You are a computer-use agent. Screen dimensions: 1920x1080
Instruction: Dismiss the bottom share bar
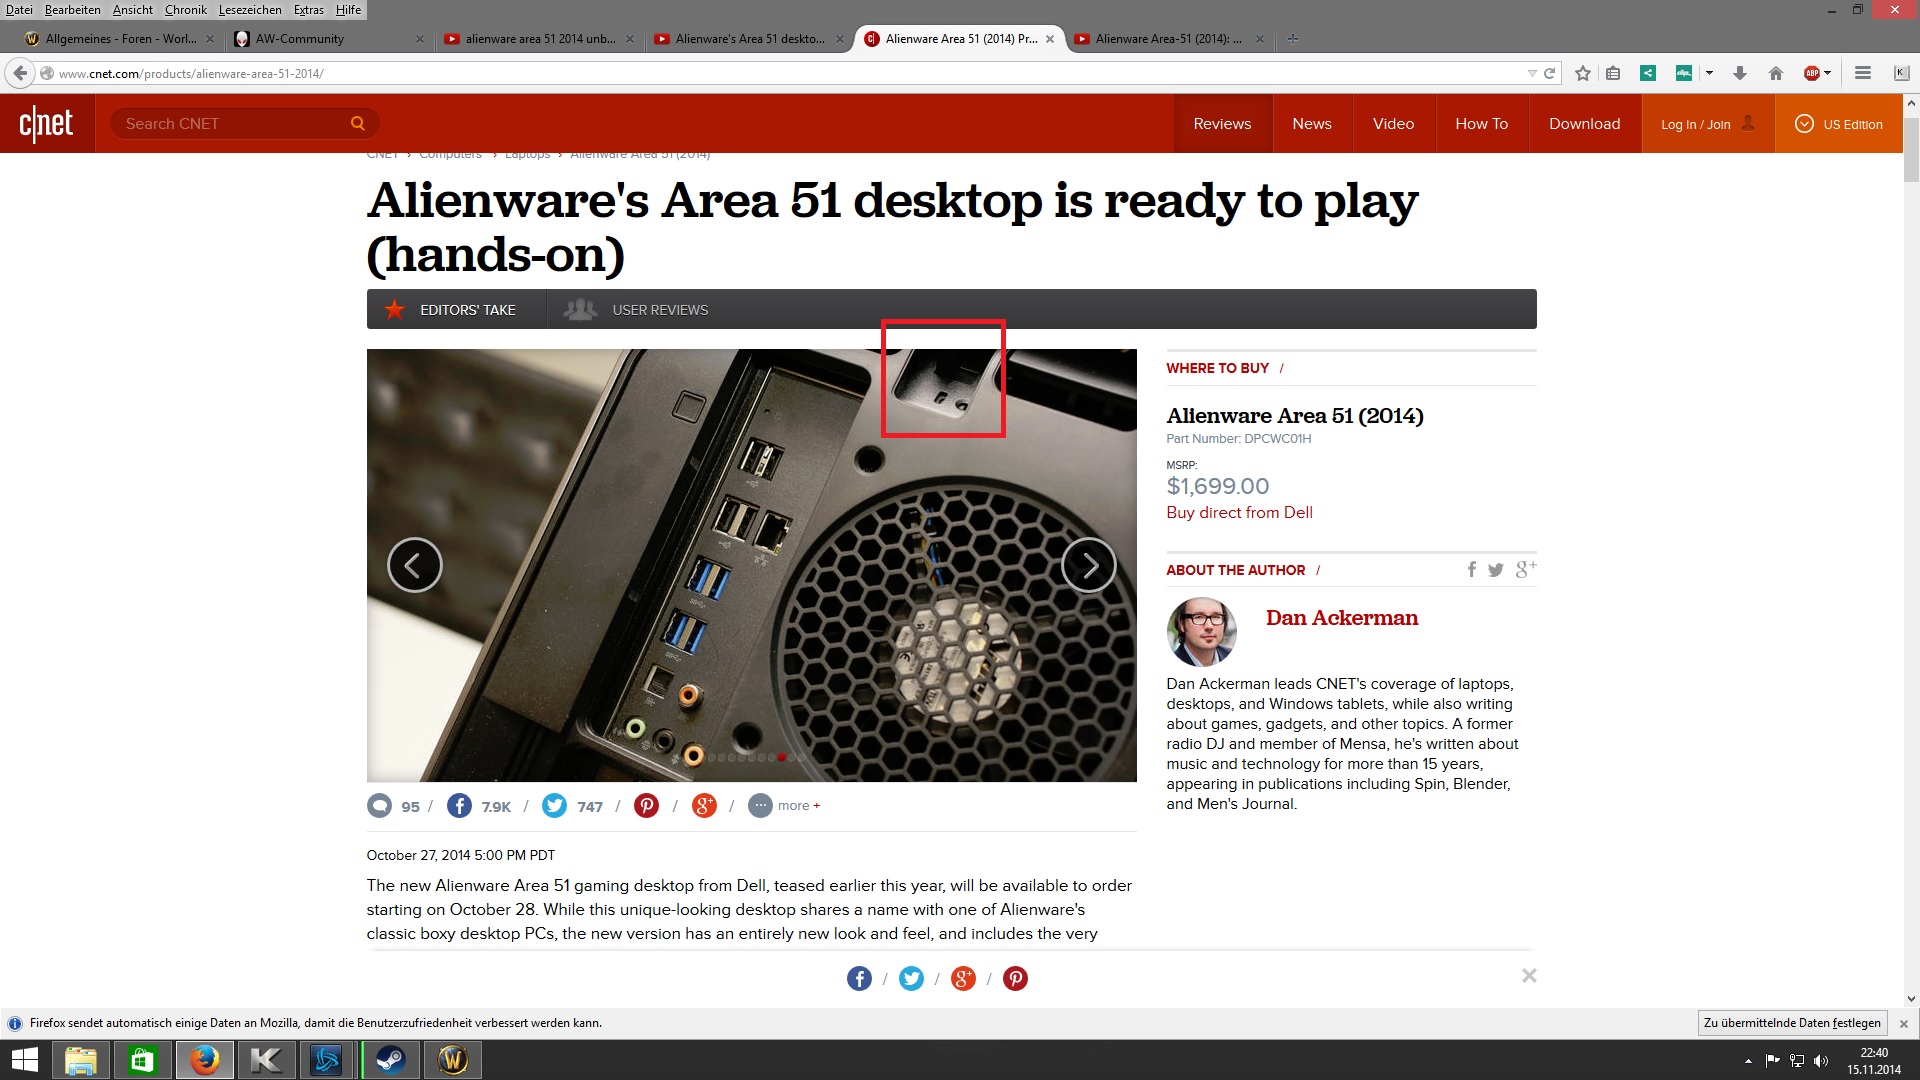click(1529, 975)
